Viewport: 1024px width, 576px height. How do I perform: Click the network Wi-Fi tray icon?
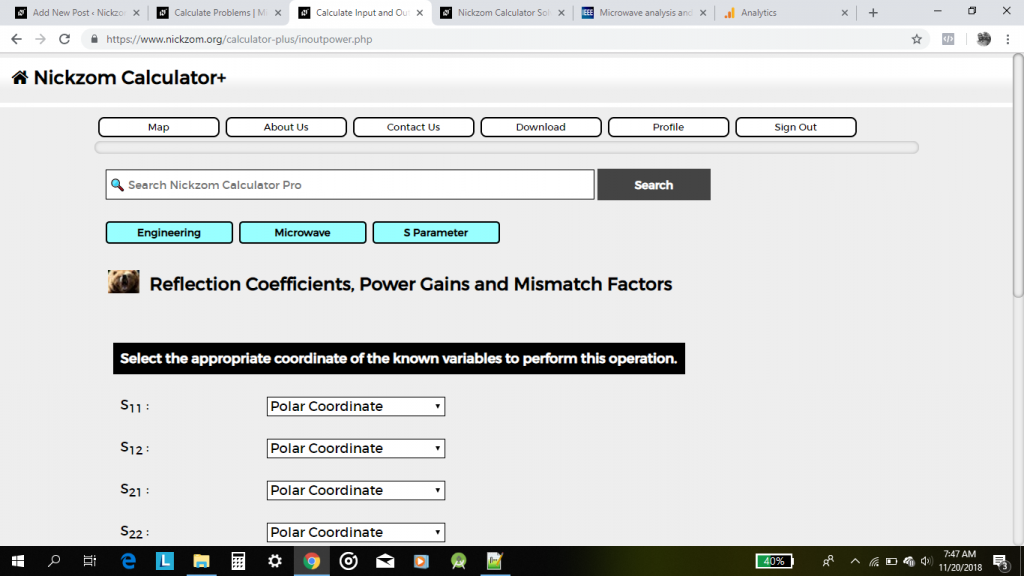(874, 561)
